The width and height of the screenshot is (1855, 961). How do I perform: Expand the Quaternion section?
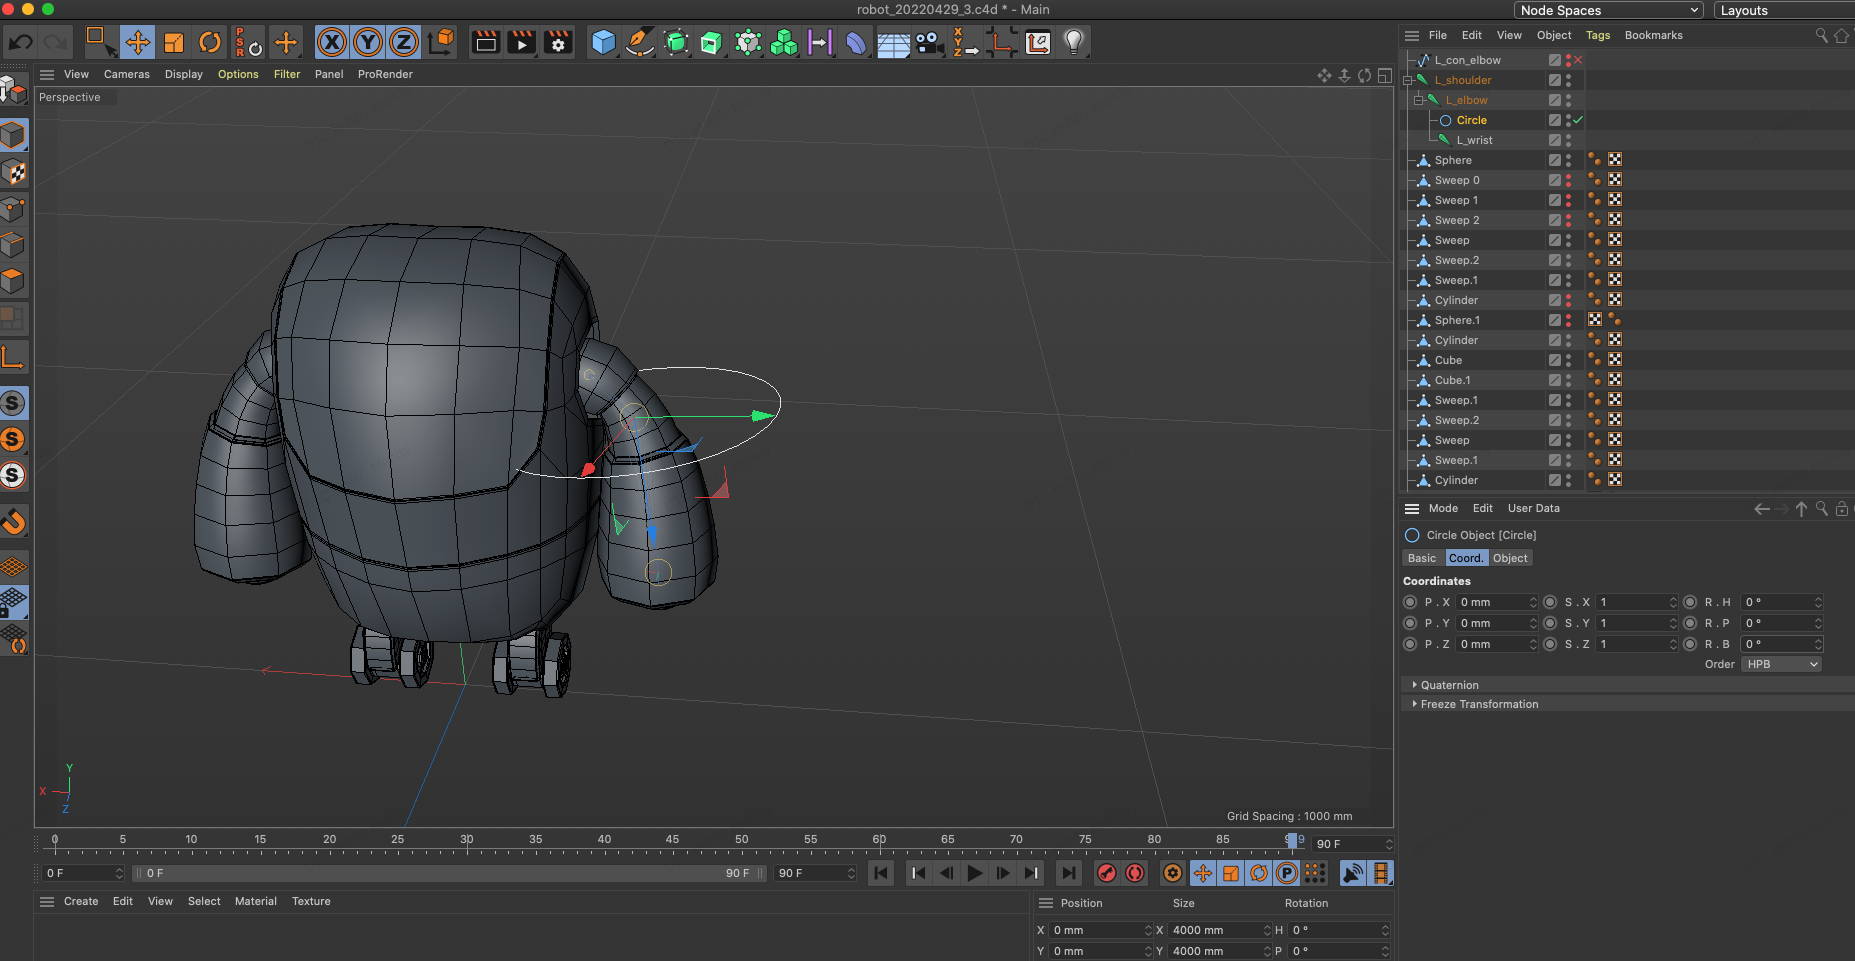tap(1449, 685)
